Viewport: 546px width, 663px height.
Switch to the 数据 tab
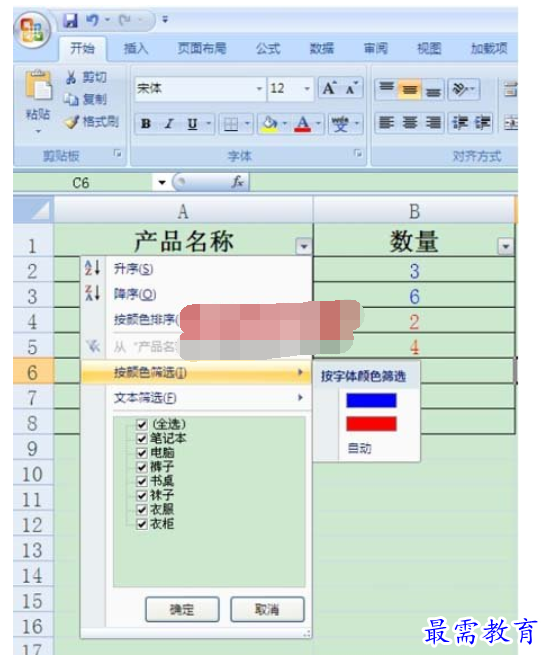(322, 49)
